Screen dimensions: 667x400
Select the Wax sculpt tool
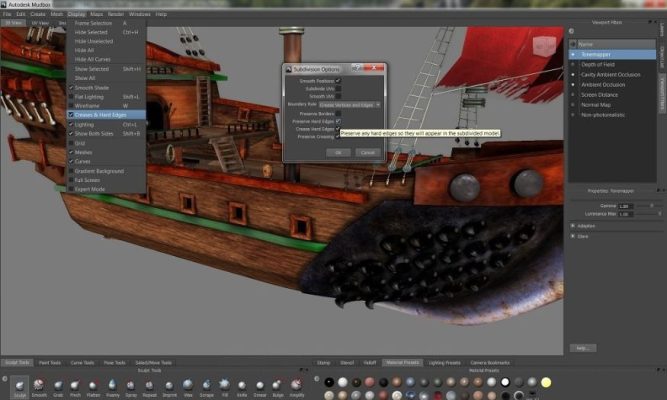click(186, 383)
